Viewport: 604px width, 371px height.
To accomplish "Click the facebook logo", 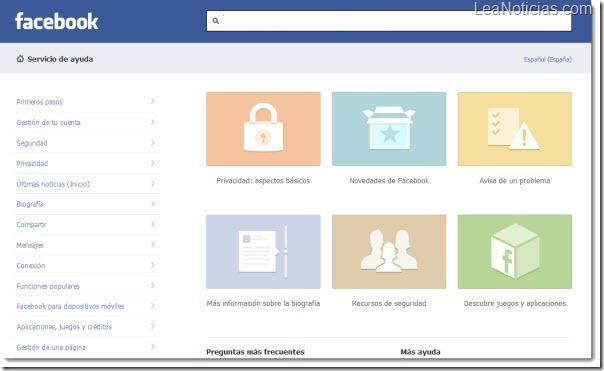I will pyautogui.click(x=57, y=21).
